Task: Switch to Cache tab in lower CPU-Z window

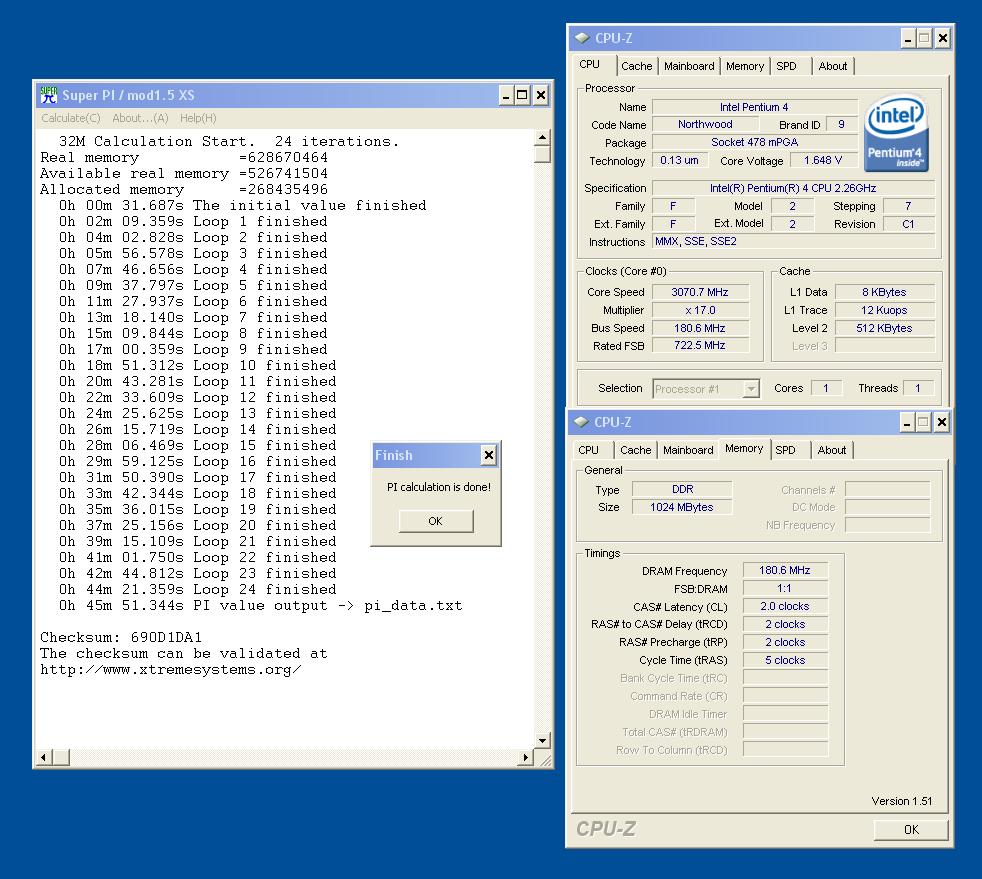Action: click(636, 450)
